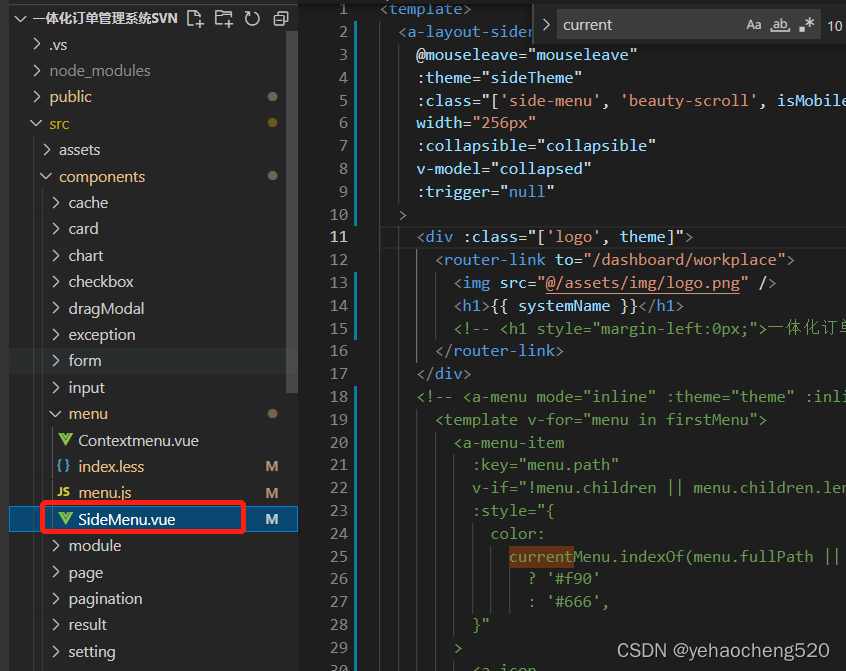Click the highlighted 'current' match on line 25
This screenshot has width=846, height=671.
pos(541,557)
